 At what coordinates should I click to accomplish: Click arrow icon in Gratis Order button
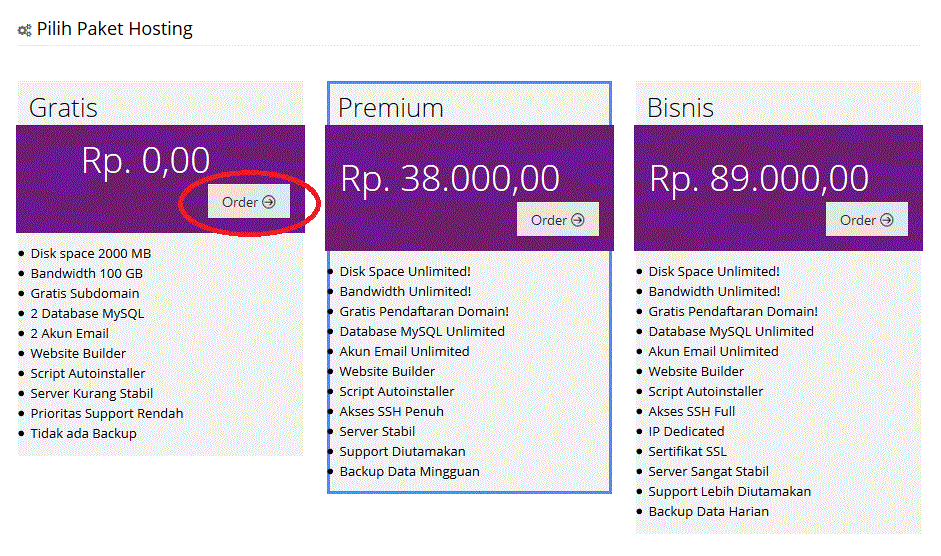tap(269, 202)
